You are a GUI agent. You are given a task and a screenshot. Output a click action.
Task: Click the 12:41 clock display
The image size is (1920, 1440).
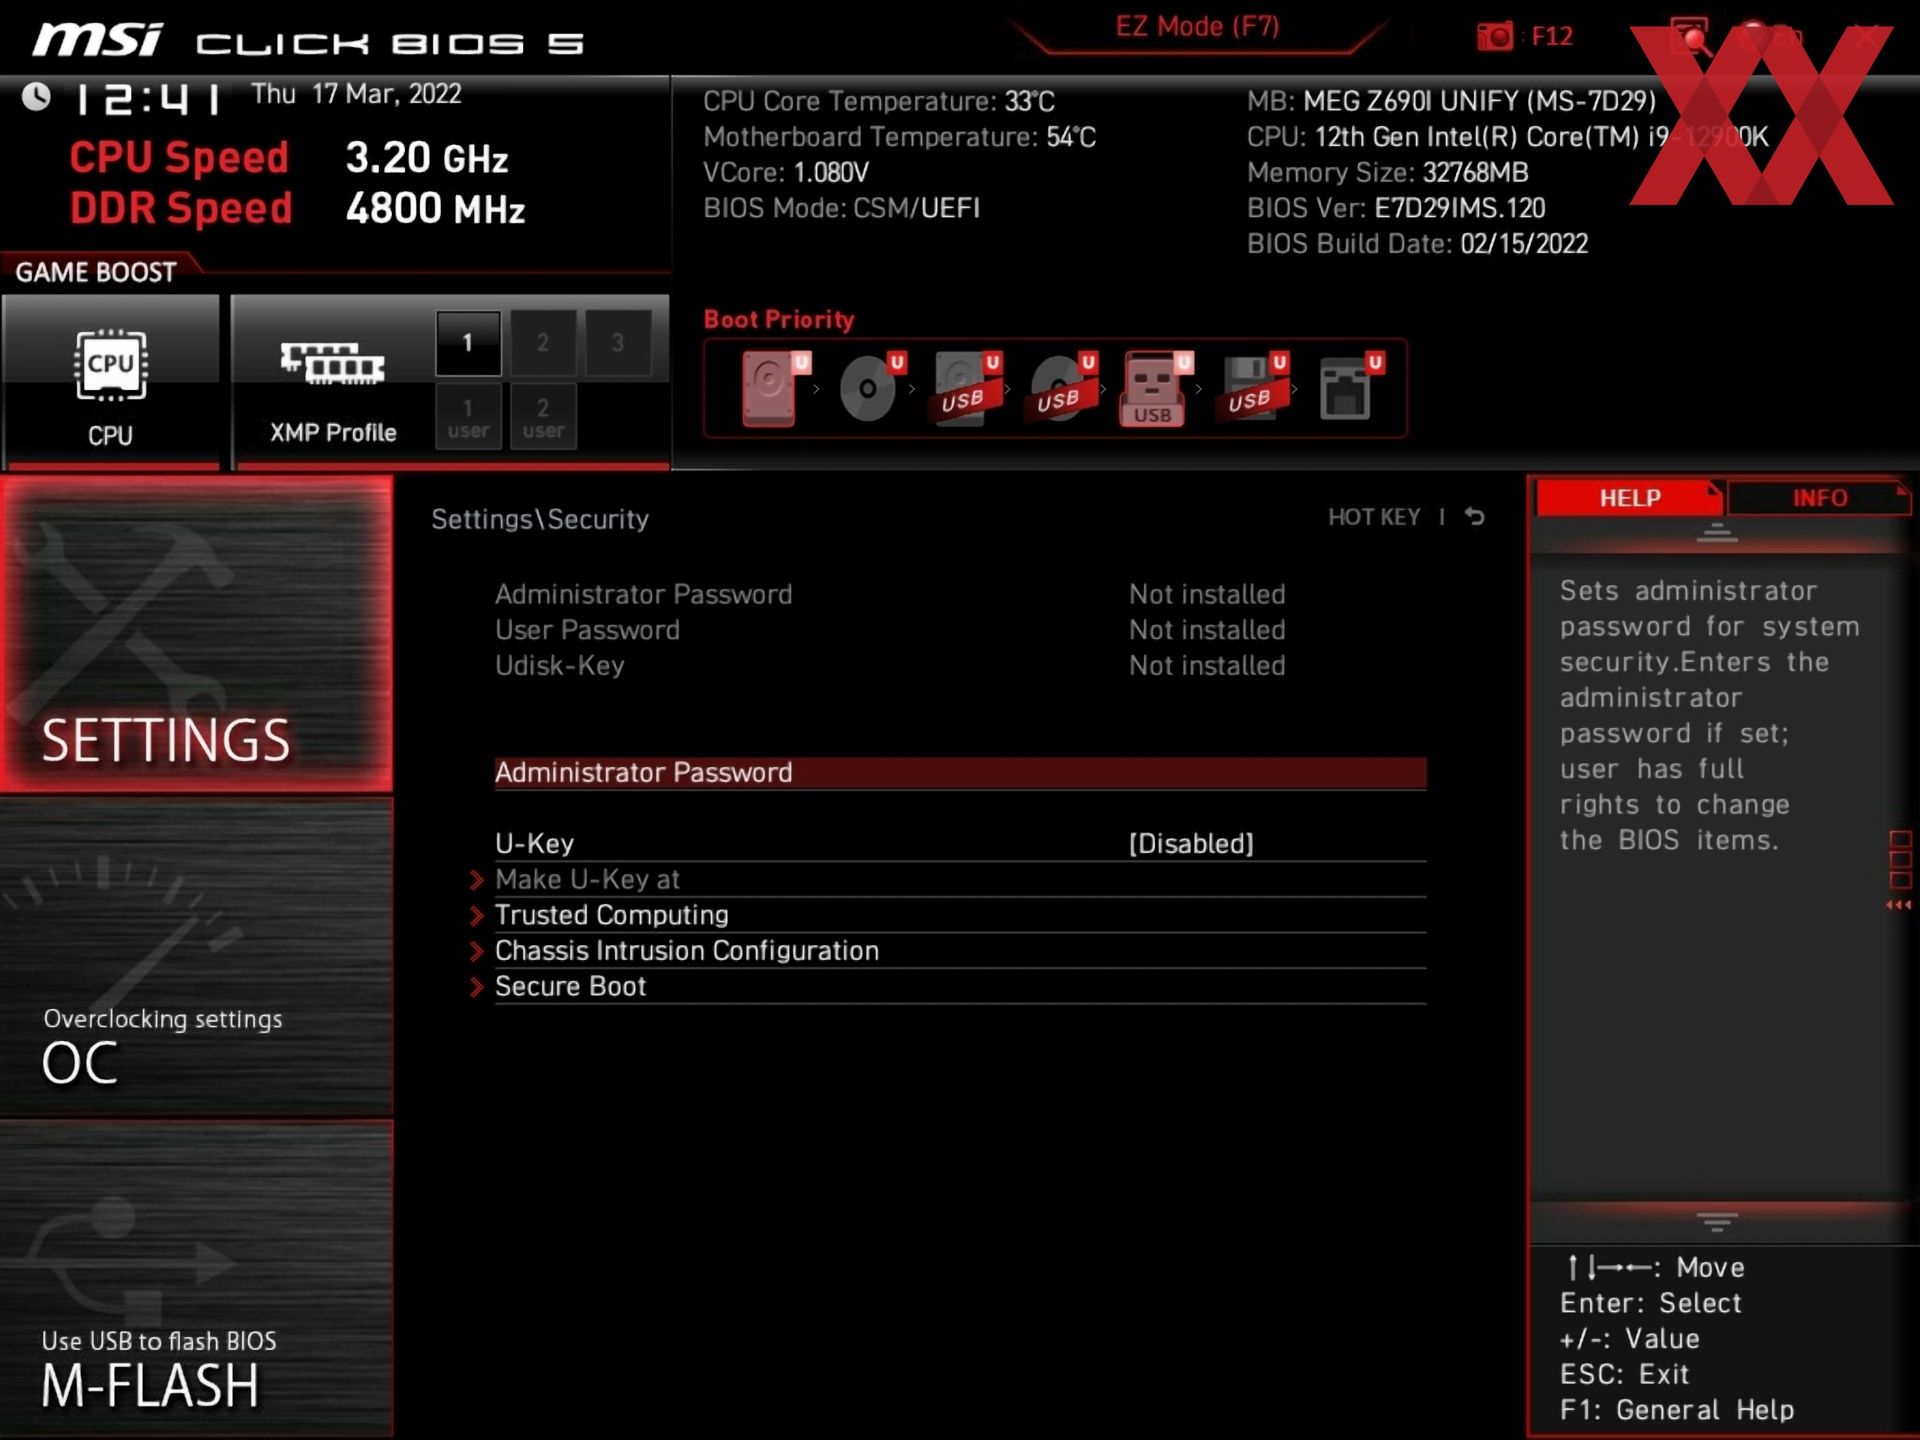pos(150,99)
